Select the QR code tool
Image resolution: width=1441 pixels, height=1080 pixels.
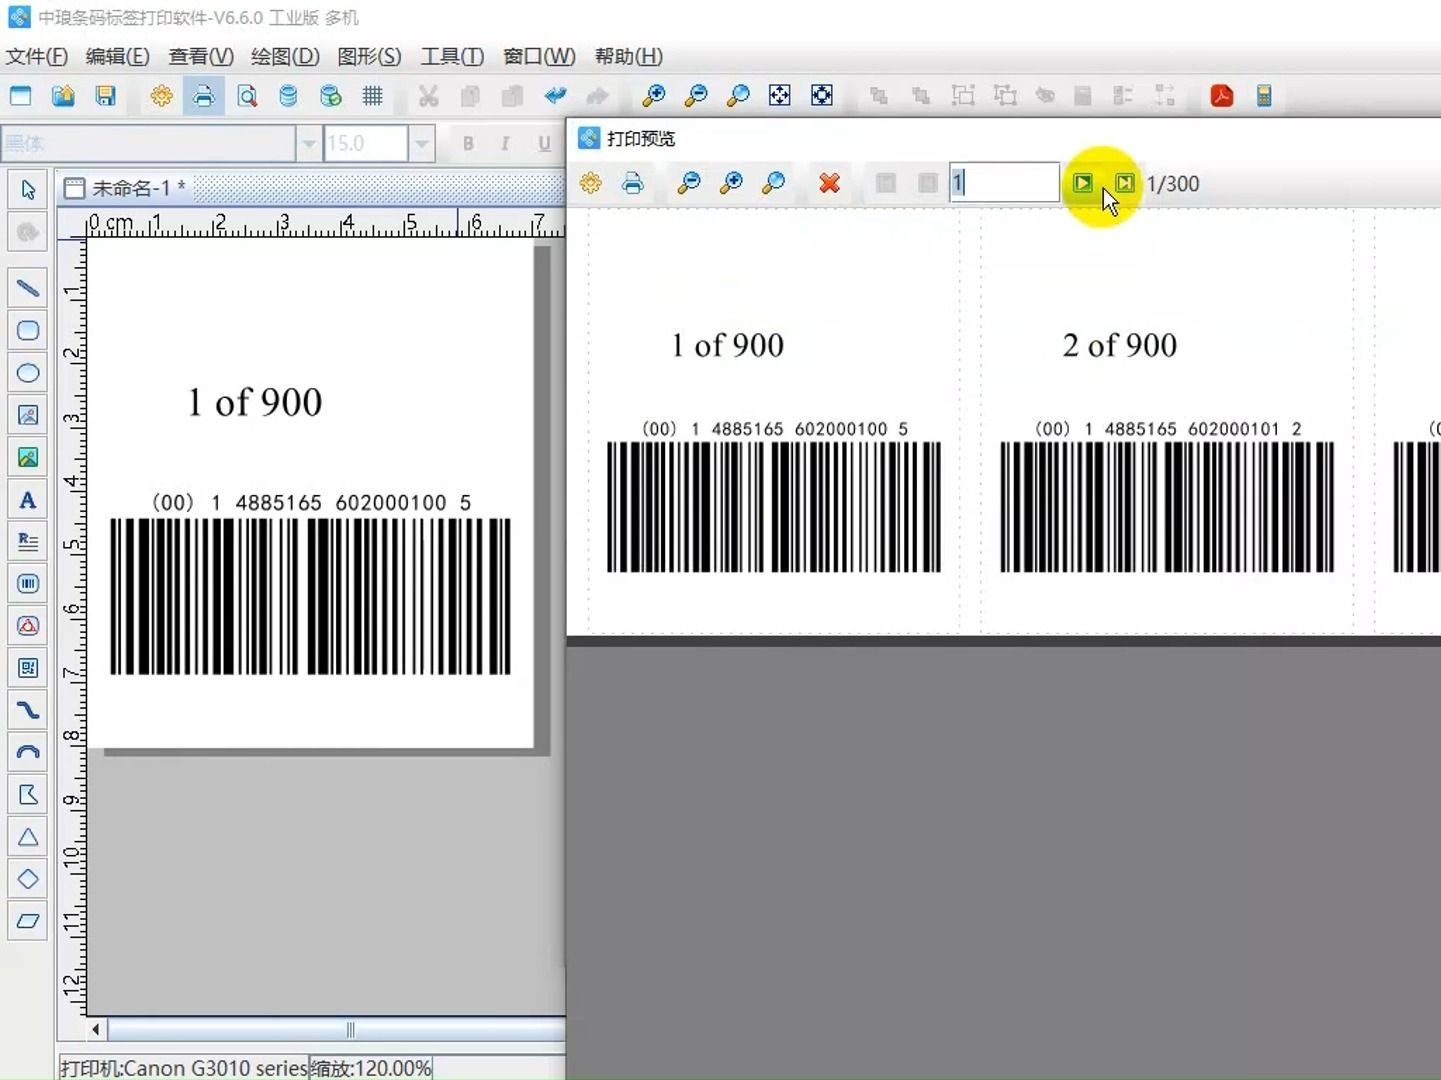point(28,668)
